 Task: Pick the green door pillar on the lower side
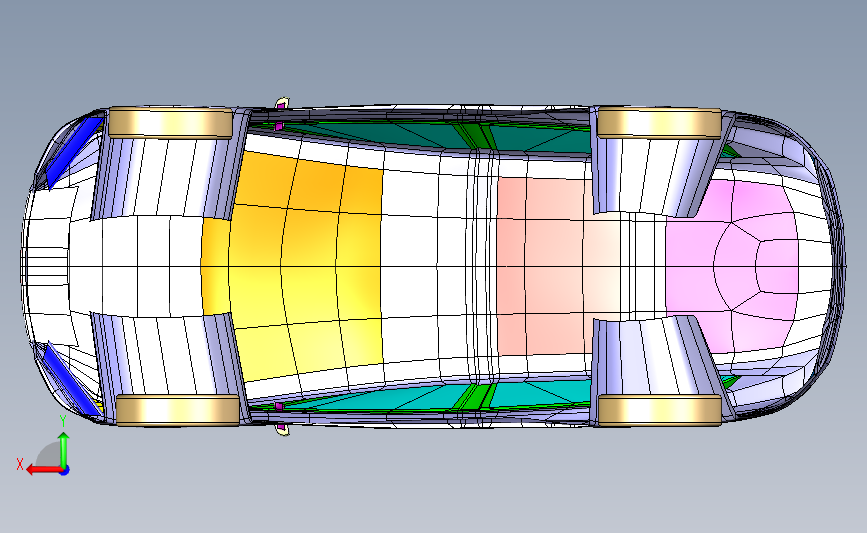coord(474,396)
